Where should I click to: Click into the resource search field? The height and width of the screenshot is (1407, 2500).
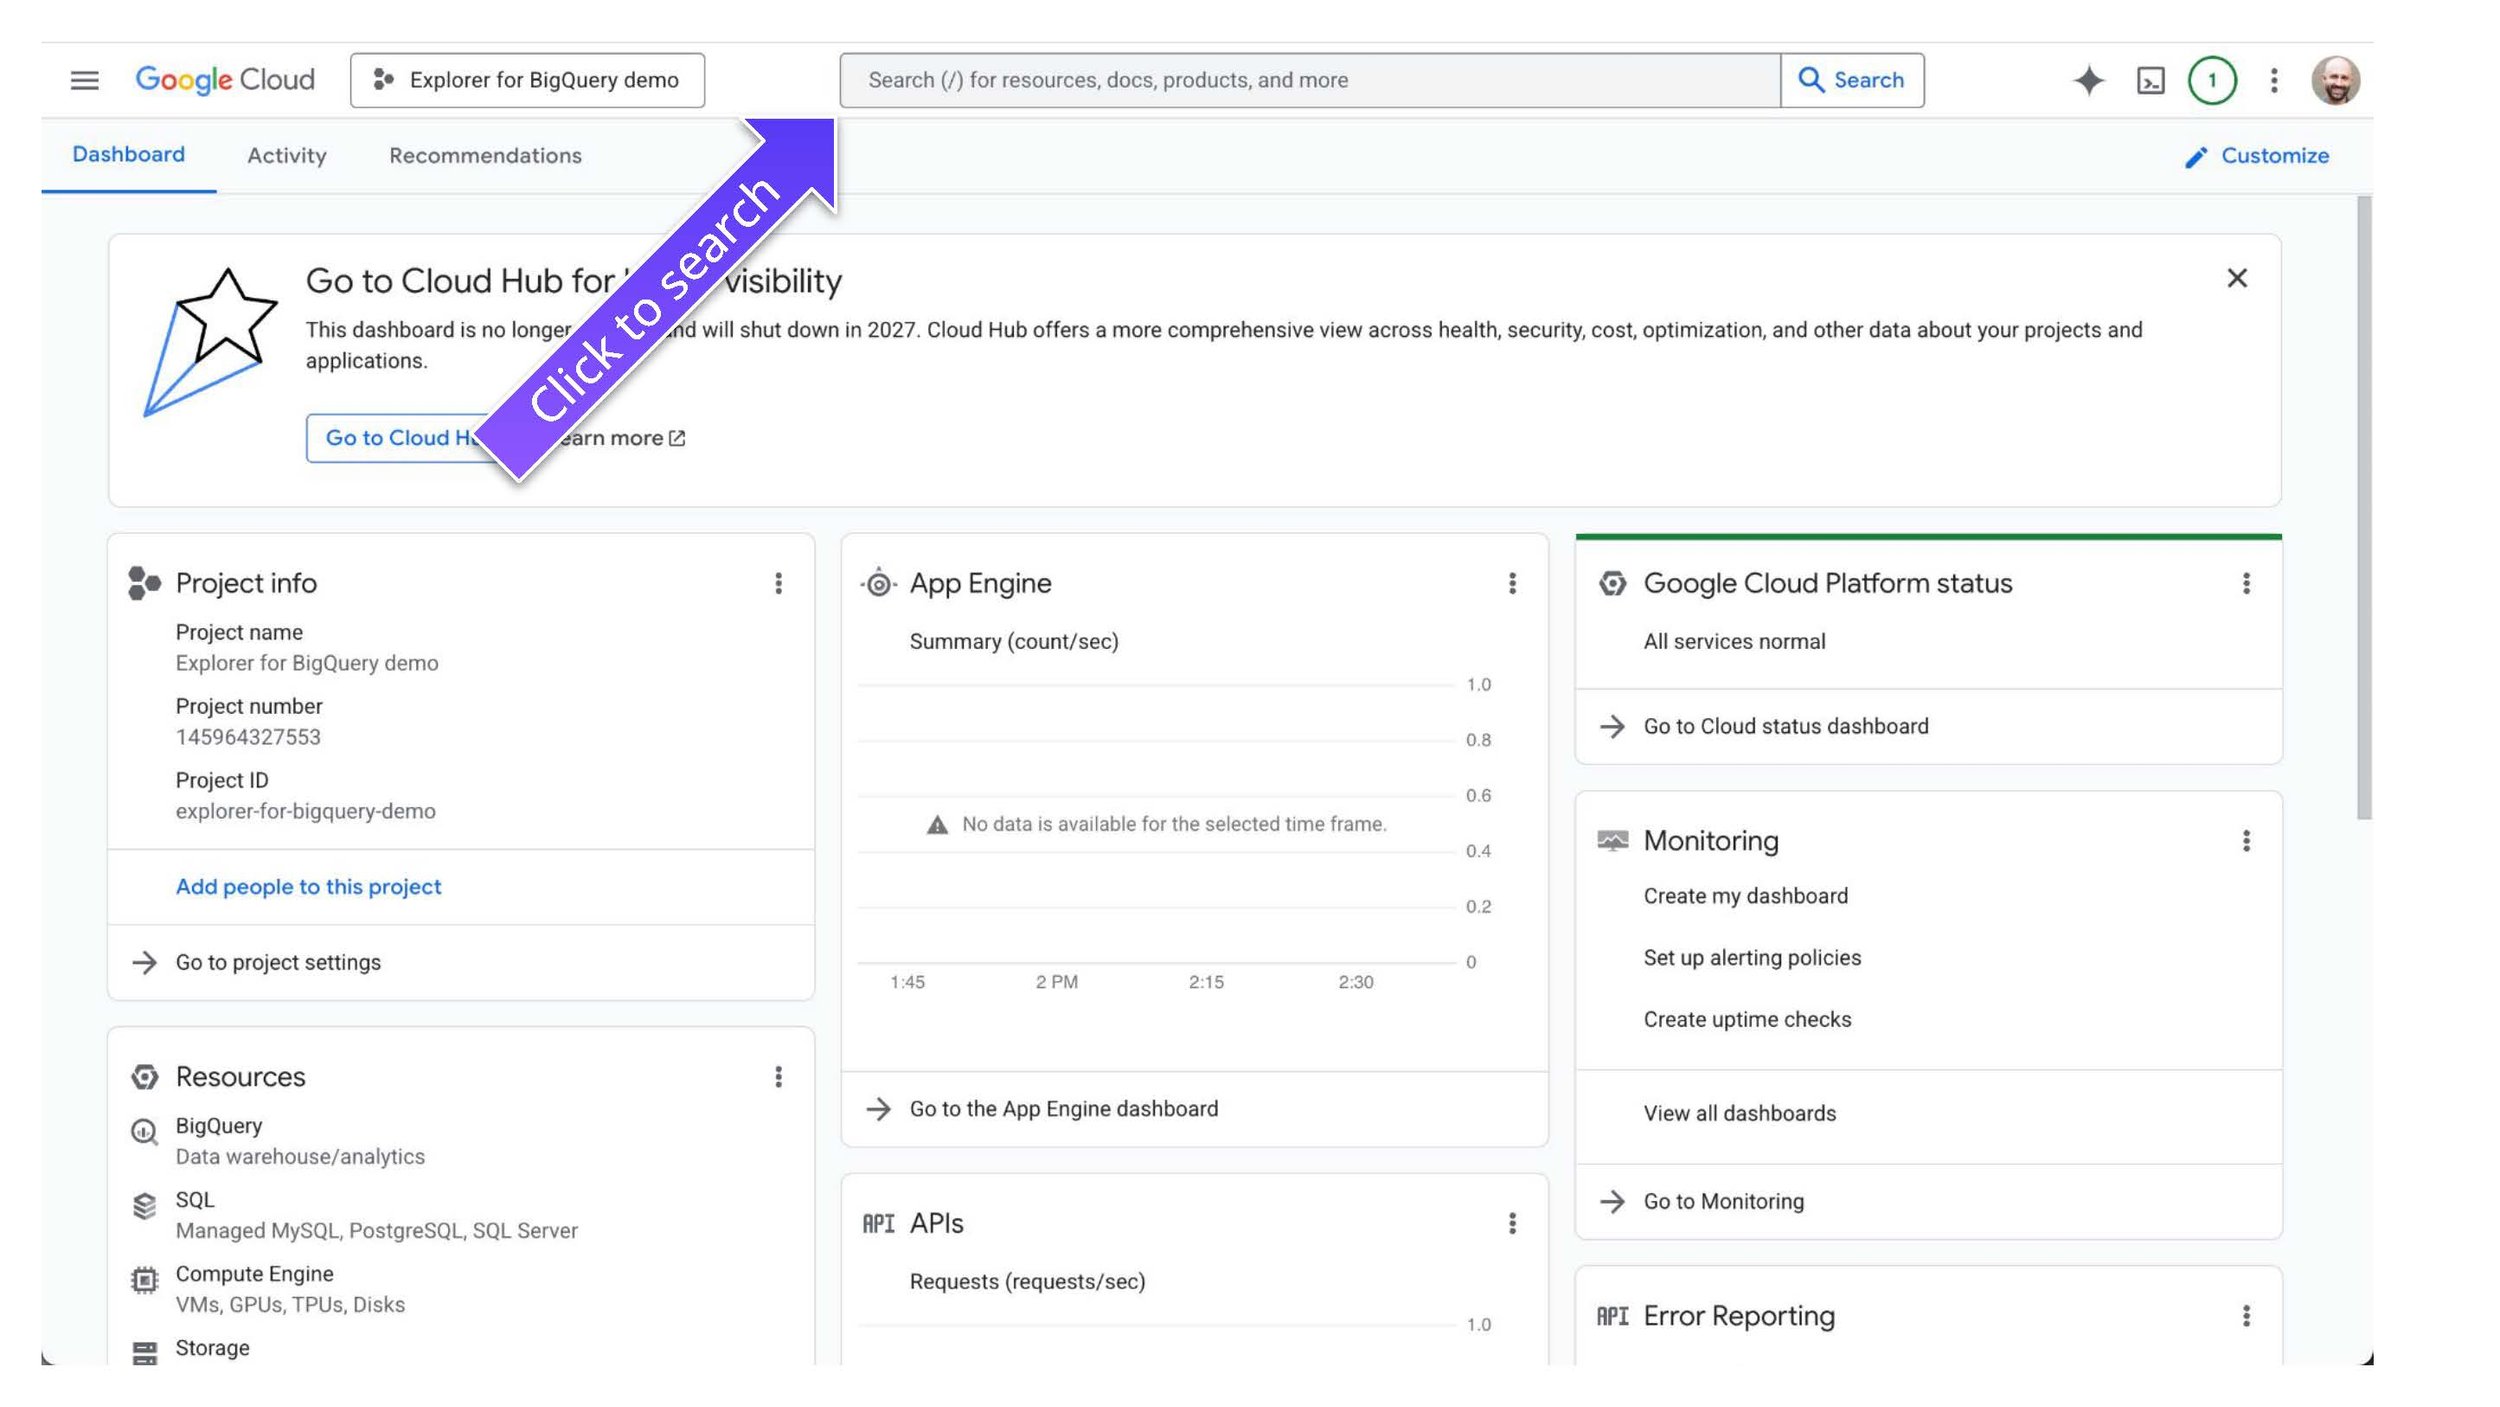pyautogui.click(x=1300, y=80)
